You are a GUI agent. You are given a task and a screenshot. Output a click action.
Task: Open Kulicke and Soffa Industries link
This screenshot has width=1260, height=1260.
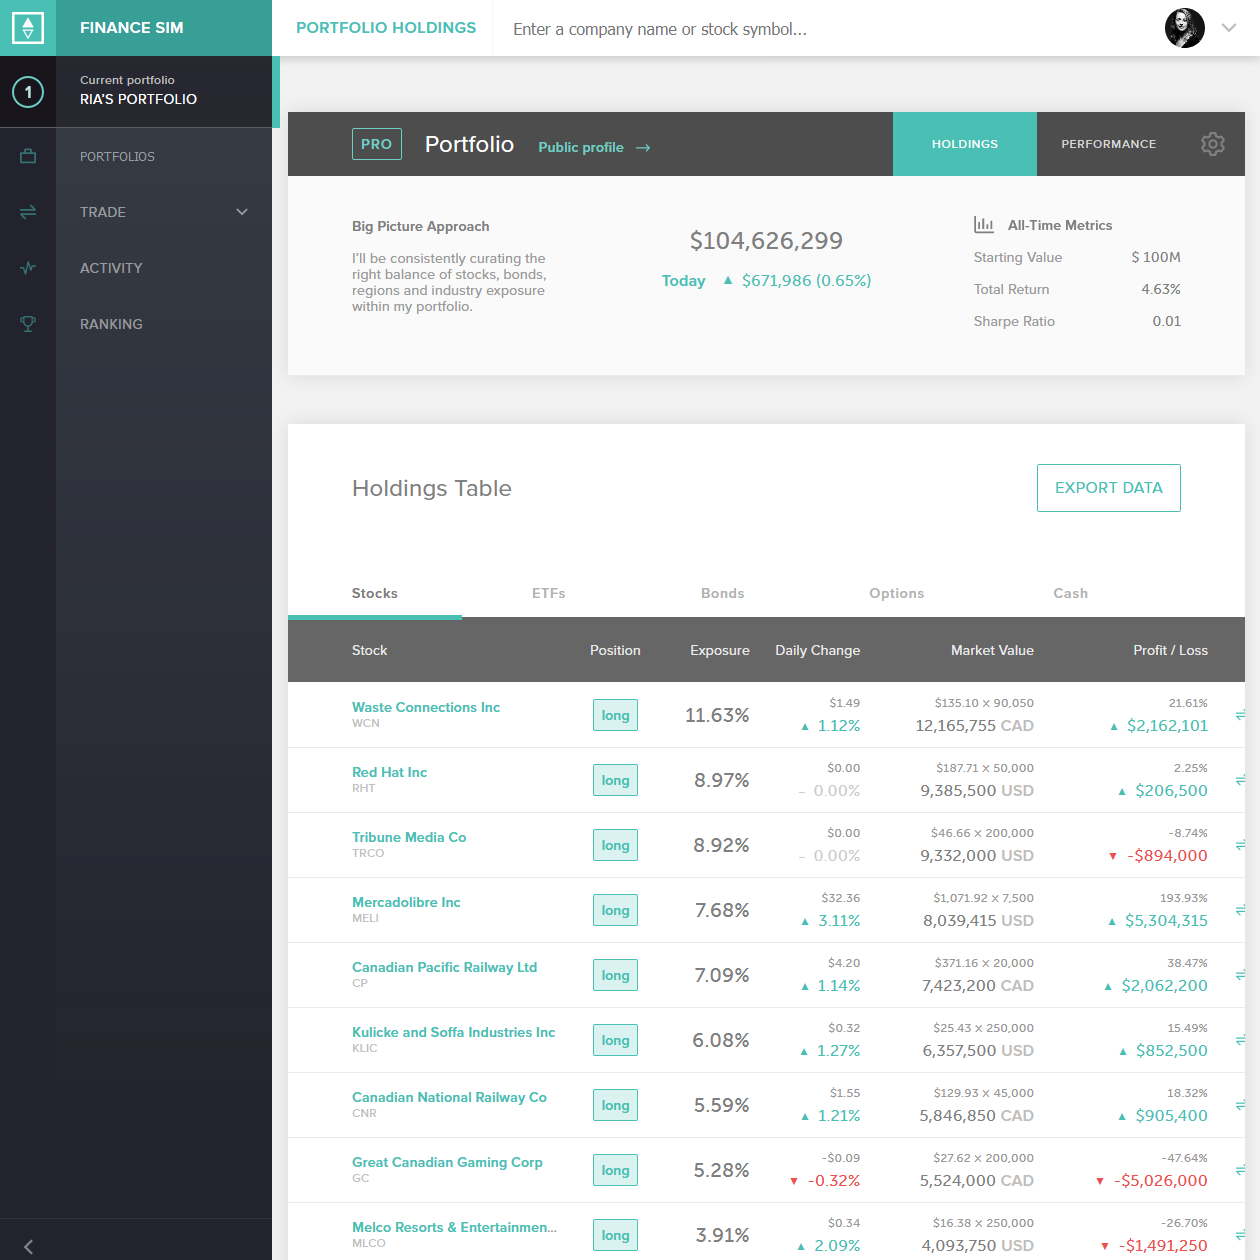click(x=453, y=1032)
